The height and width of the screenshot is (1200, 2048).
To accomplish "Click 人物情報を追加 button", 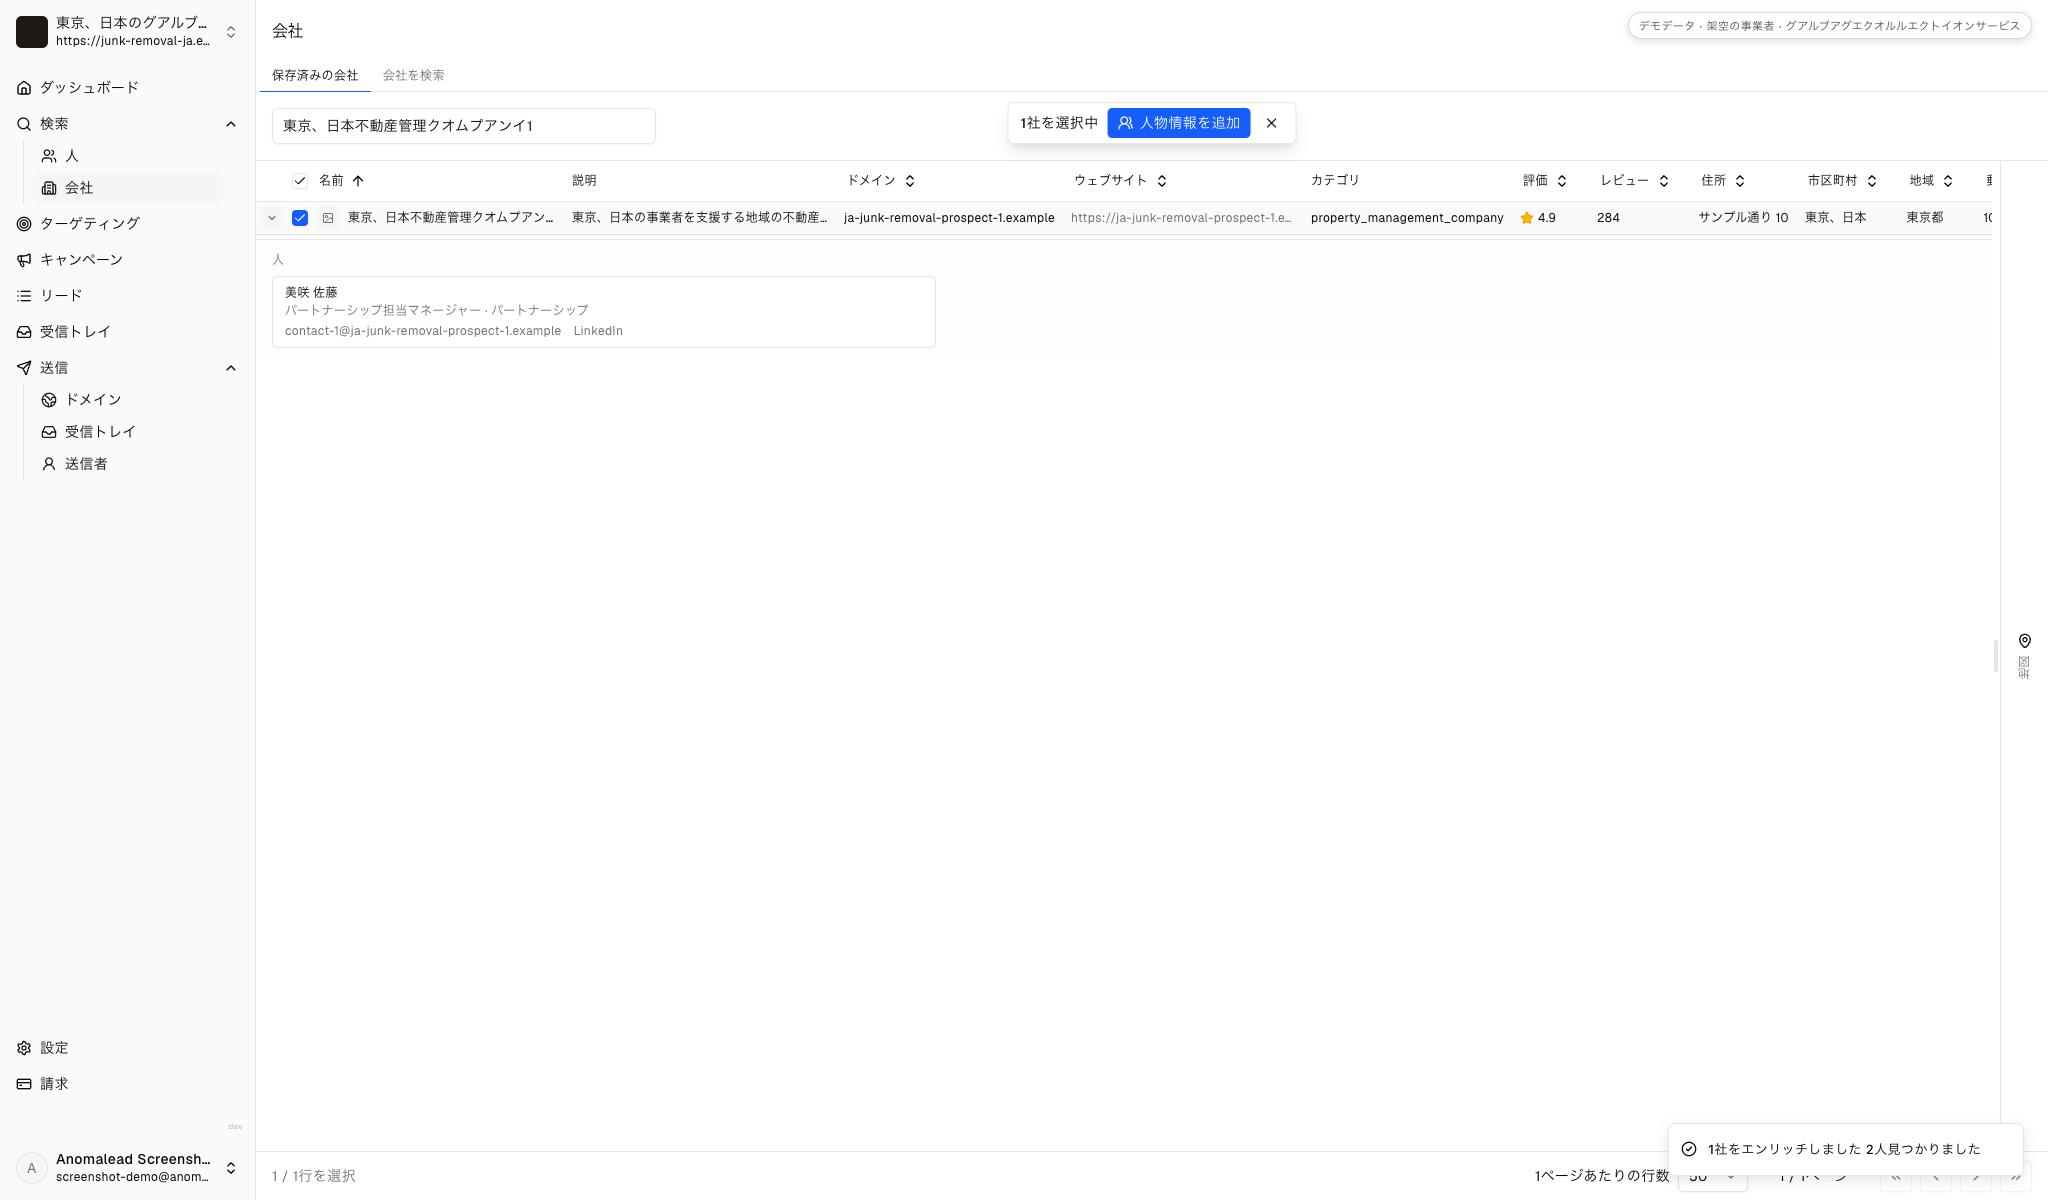I will pos(1179,123).
